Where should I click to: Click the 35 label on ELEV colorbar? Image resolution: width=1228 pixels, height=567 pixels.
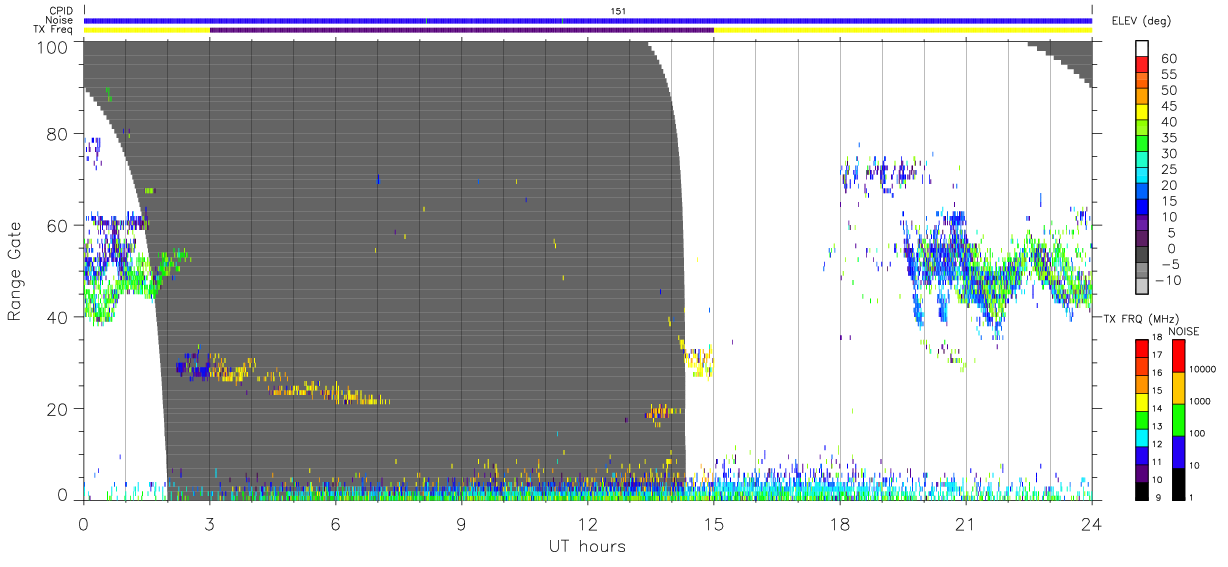(1167, 138)
